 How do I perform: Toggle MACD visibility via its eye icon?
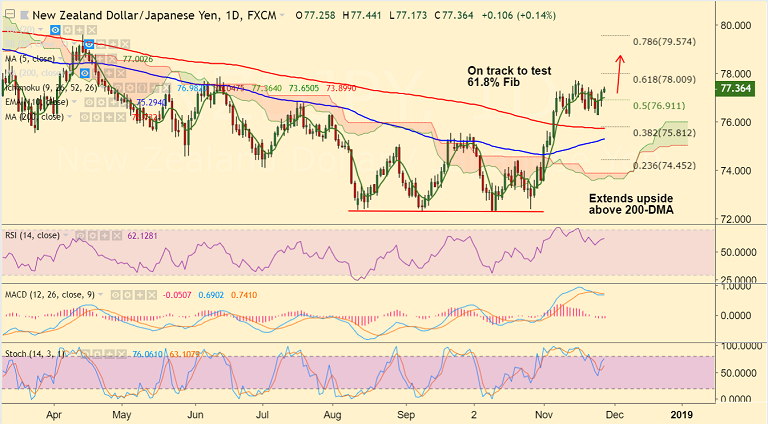[x=116, y=295]
